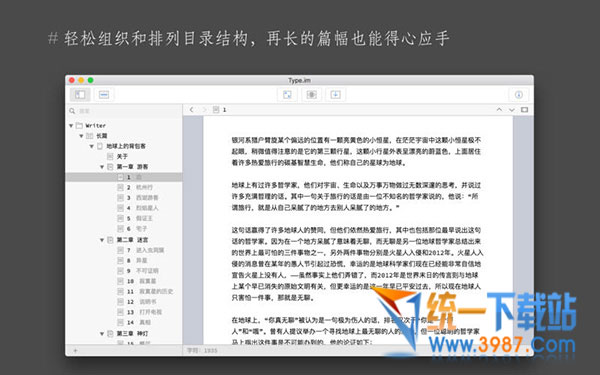Open the info inspector button
Screen dimensions: 600x375
pos(518,95)
